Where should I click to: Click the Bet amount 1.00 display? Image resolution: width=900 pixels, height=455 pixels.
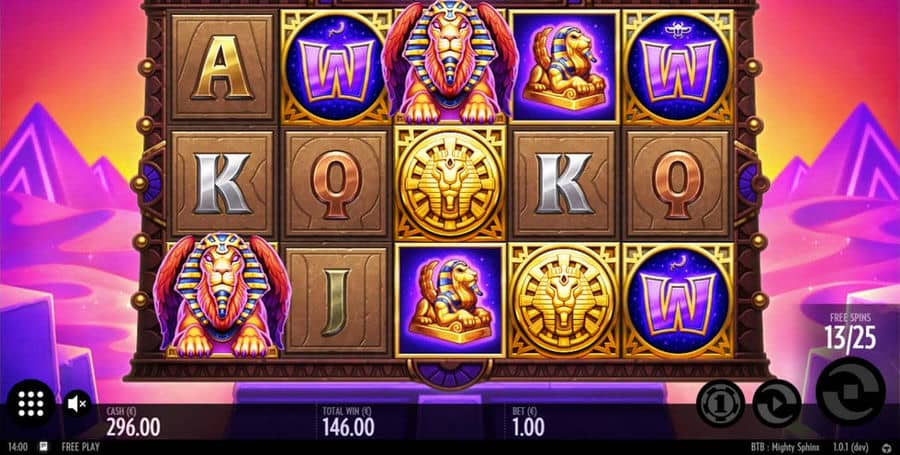point(528,422)
